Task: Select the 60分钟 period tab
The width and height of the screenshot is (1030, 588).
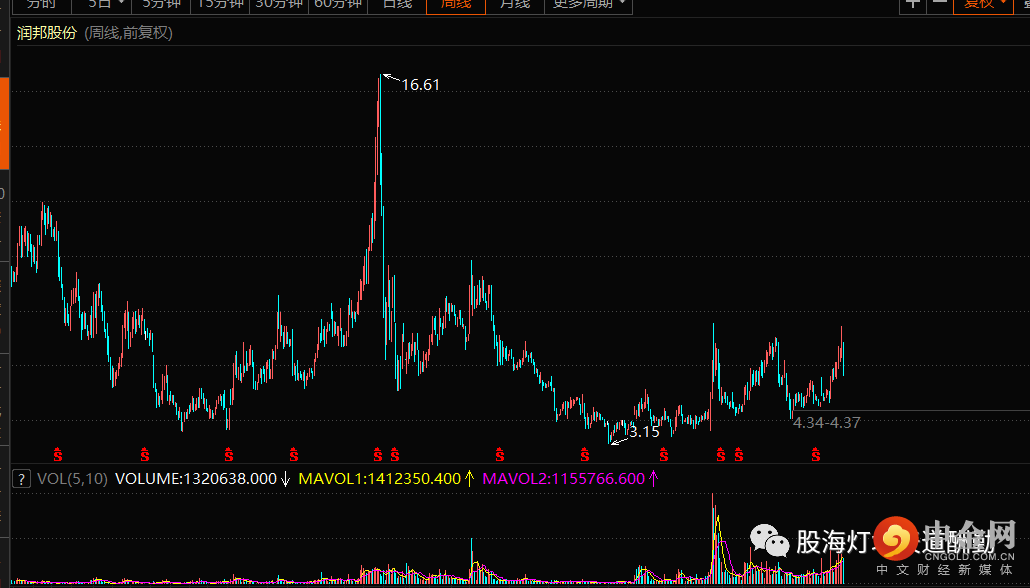Action: [x=338, y=5]
